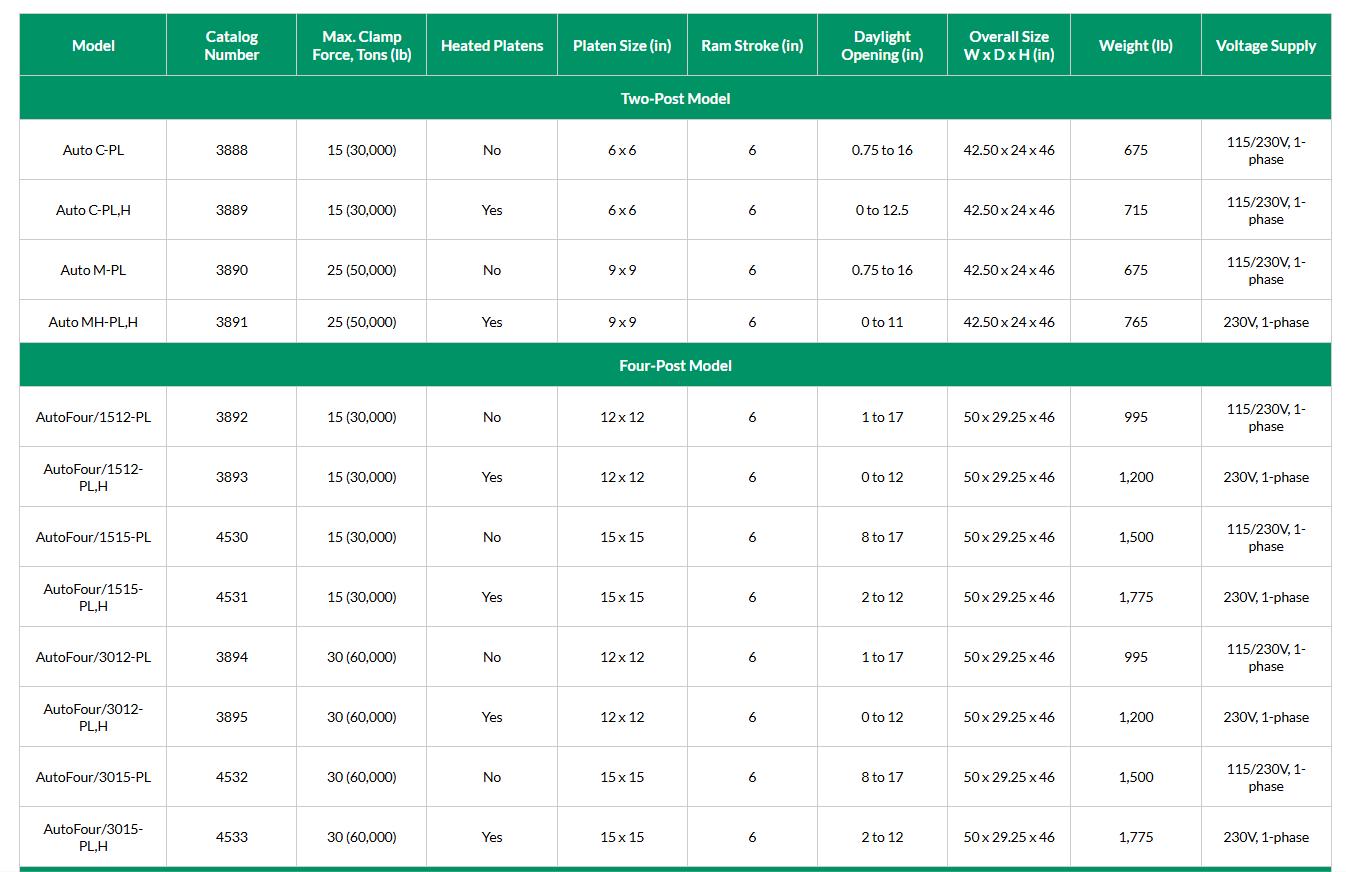Click catalog number 3893

(x=232, y=477)
